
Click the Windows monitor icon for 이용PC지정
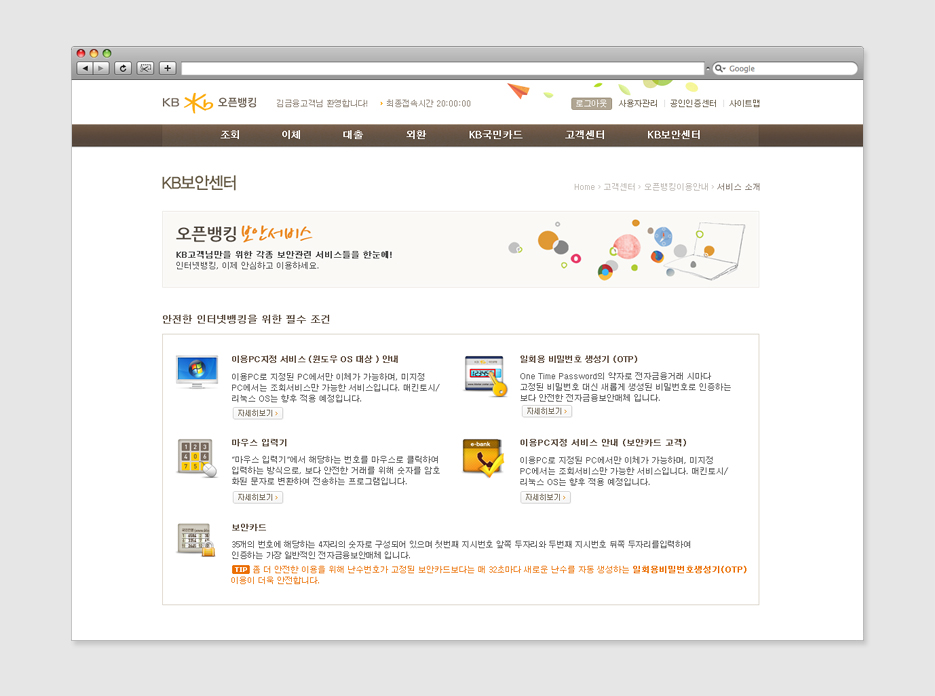[197, 372]
